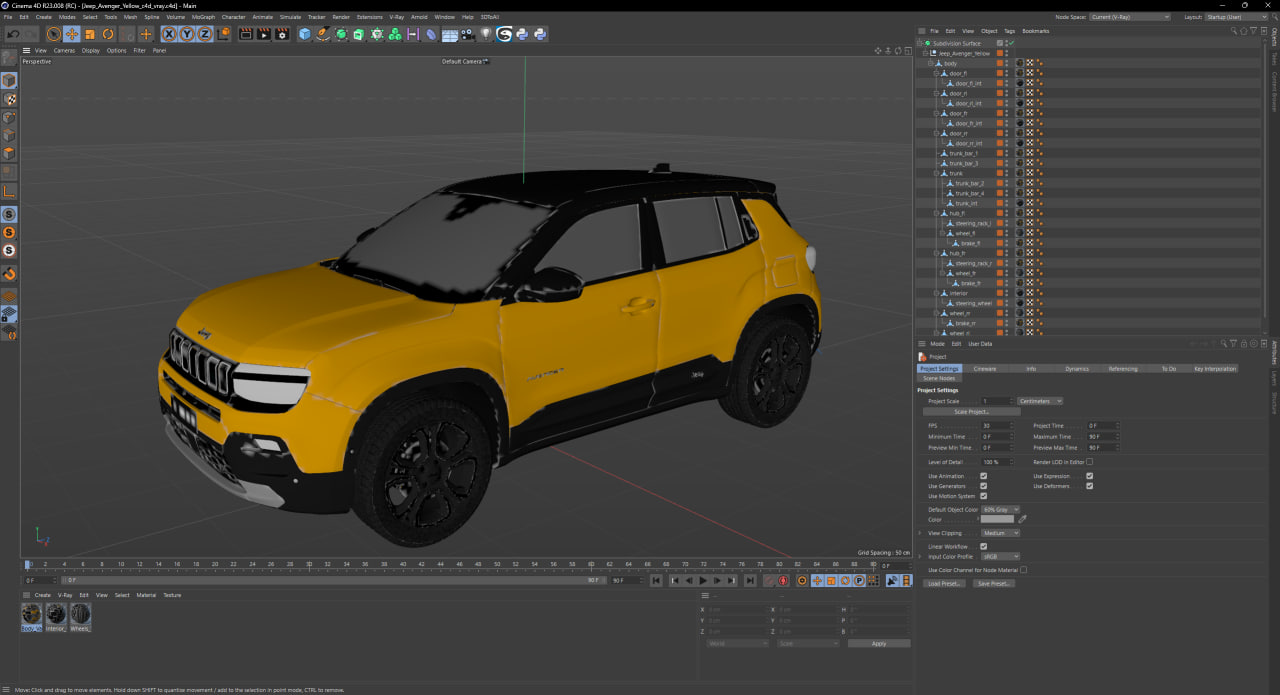Render the active view
The height and width of the screenshot is (695, 1280).
246,34
